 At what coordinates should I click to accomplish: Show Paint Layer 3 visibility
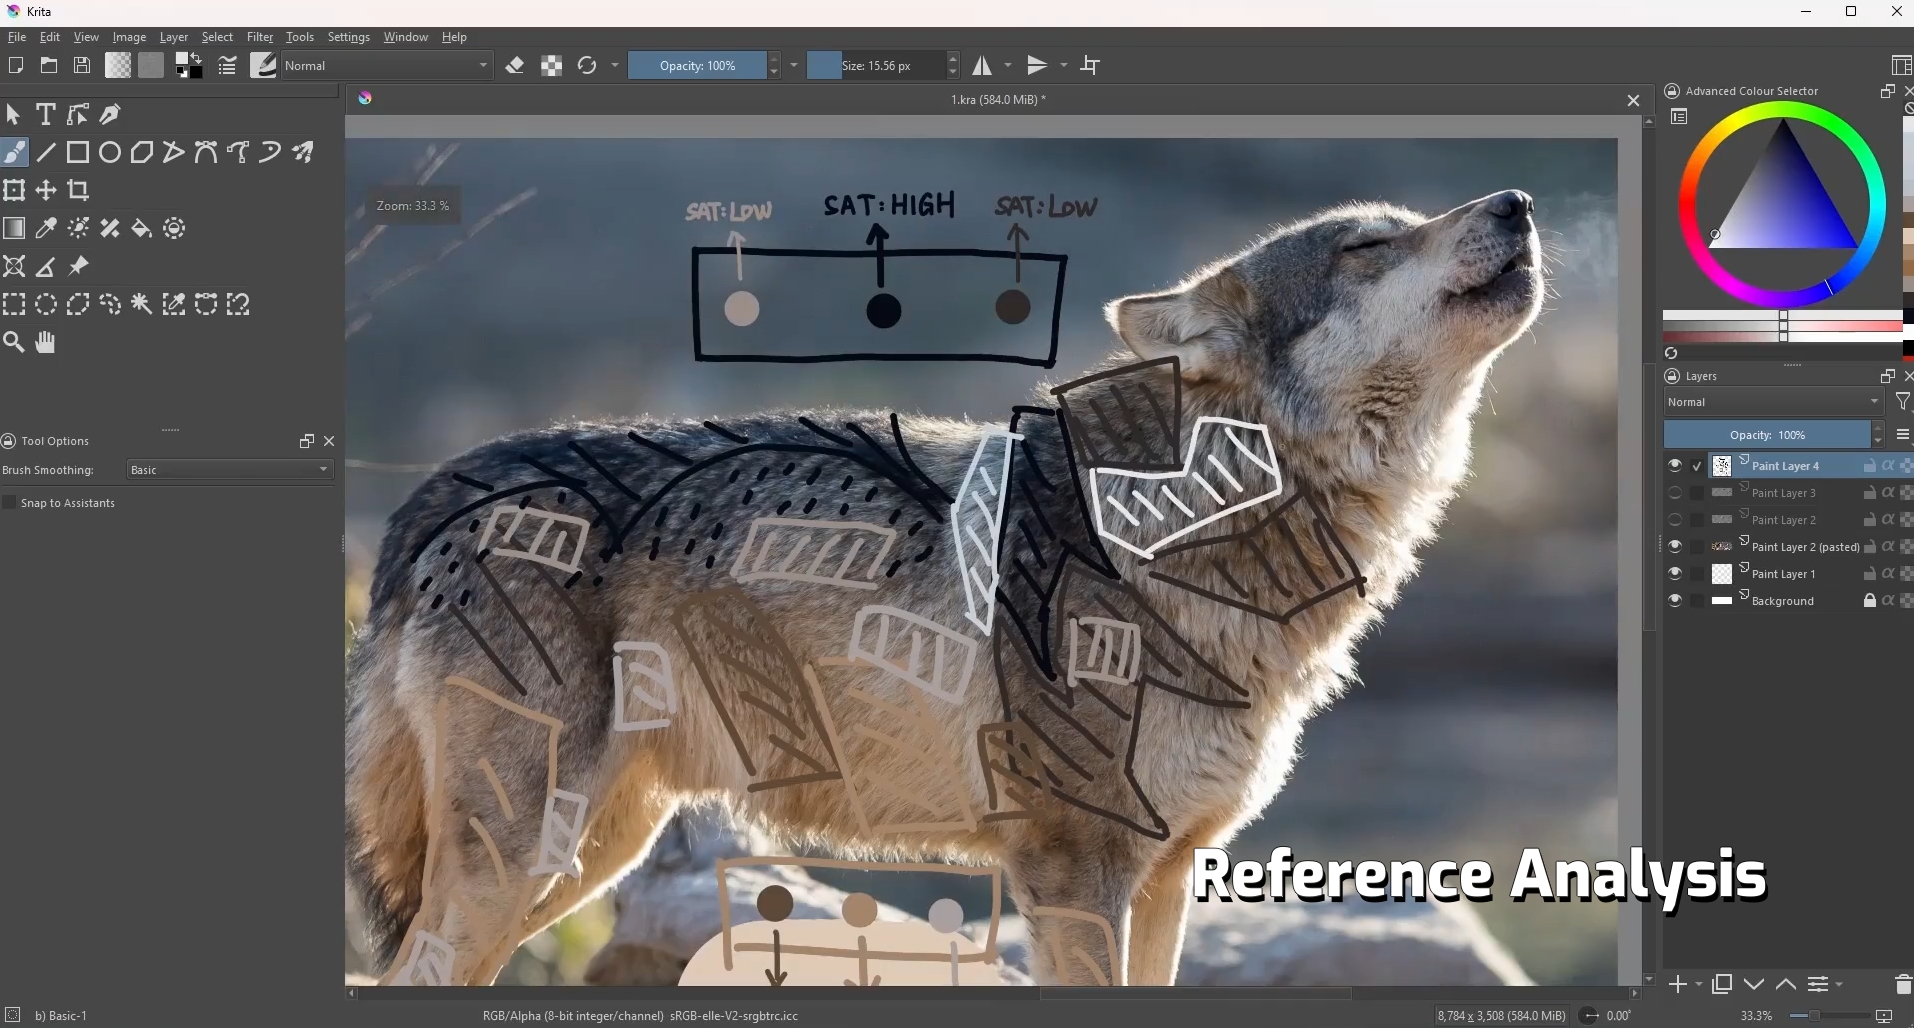pyautogui.click(x=1675, y=493)
